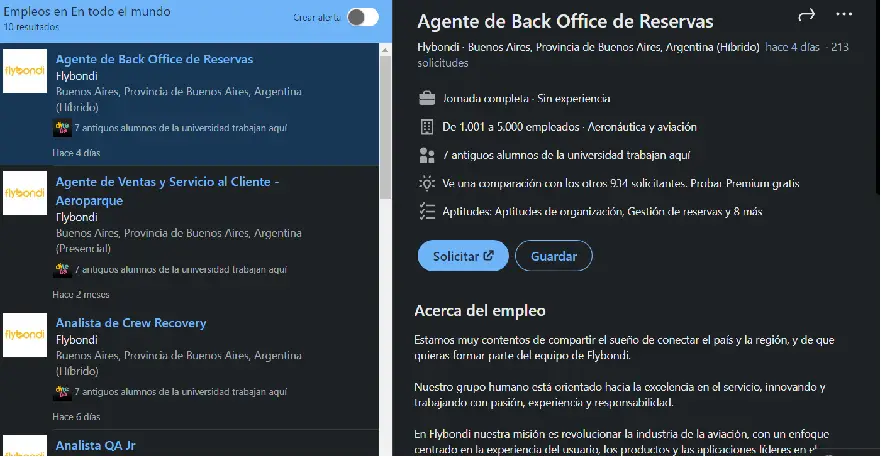
Task: Click Flybondi logo on Crew Recovery listing
Action: (25, 335)
